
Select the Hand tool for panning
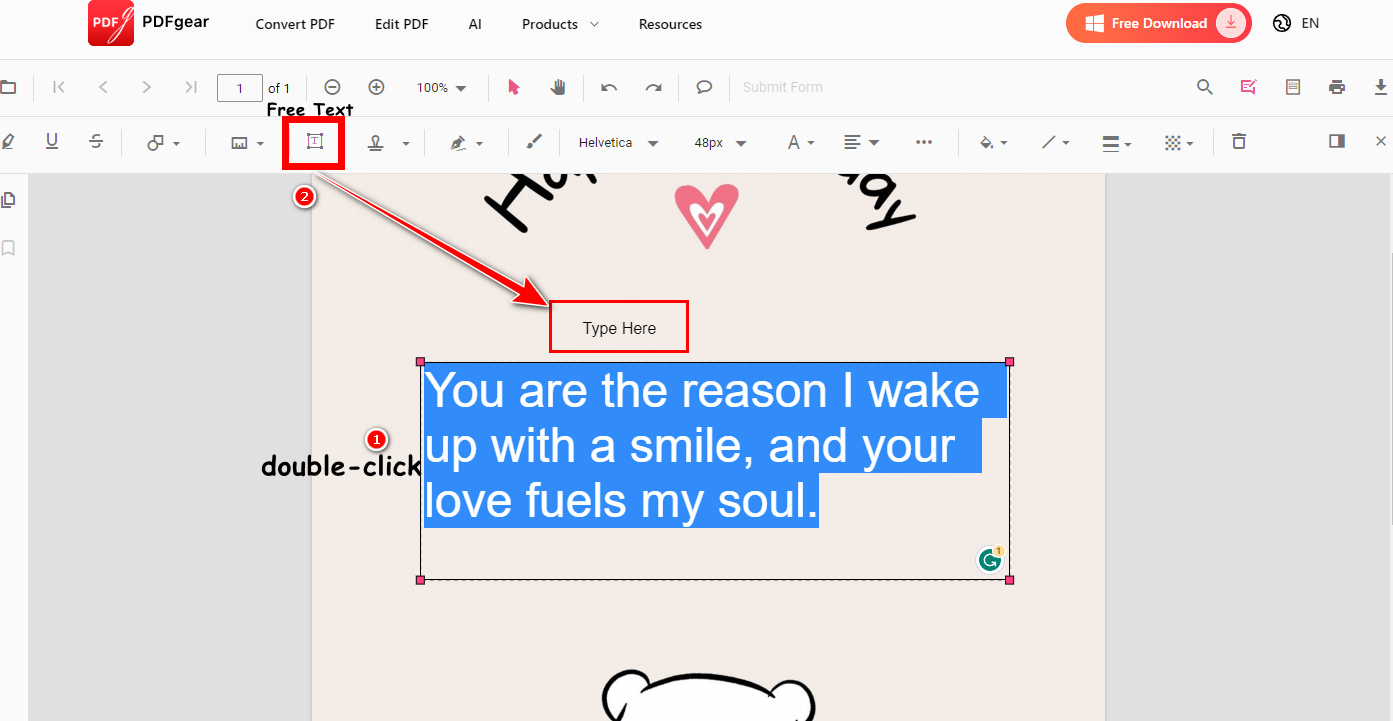(558, 87)
